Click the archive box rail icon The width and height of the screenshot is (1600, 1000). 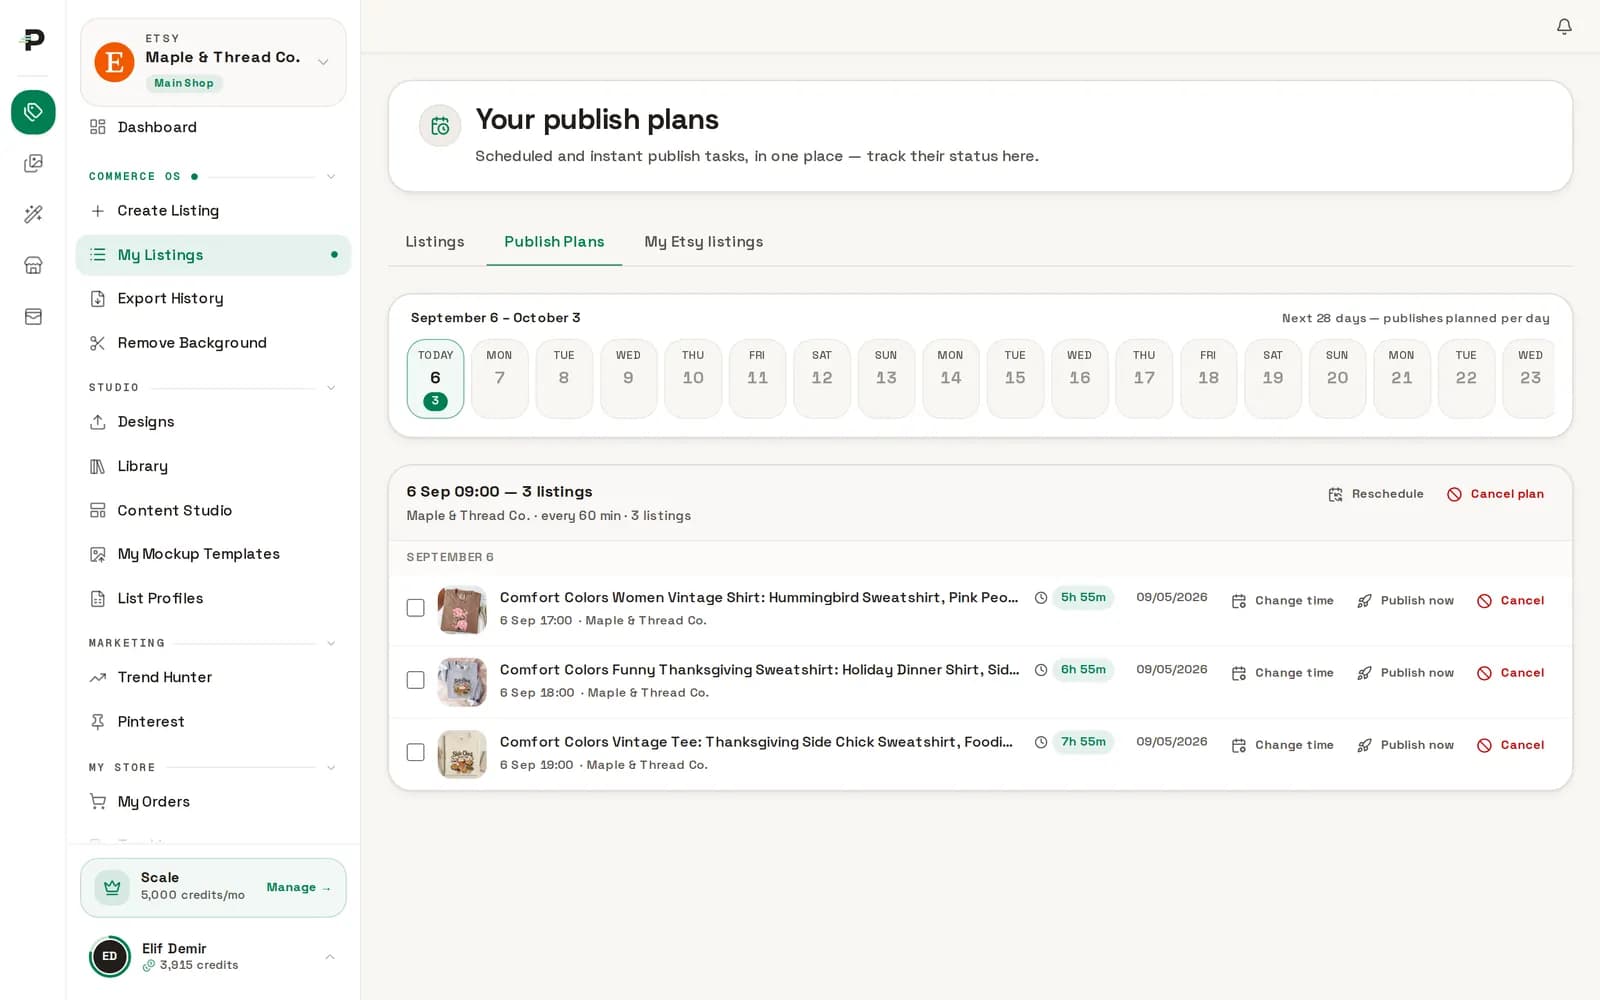click(33, 316)
